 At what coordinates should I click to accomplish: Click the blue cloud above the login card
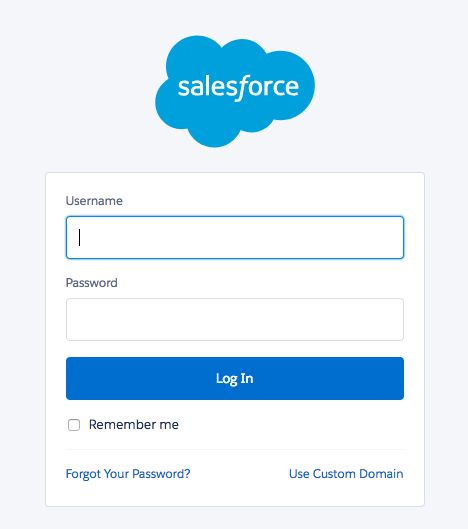[235, 91]
